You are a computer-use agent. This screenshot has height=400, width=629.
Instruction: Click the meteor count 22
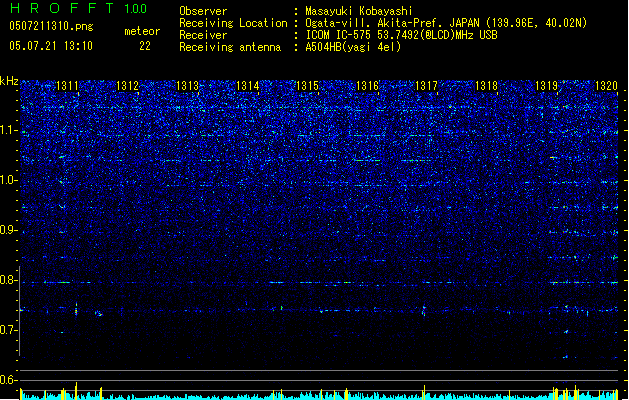tap(145, 46)
